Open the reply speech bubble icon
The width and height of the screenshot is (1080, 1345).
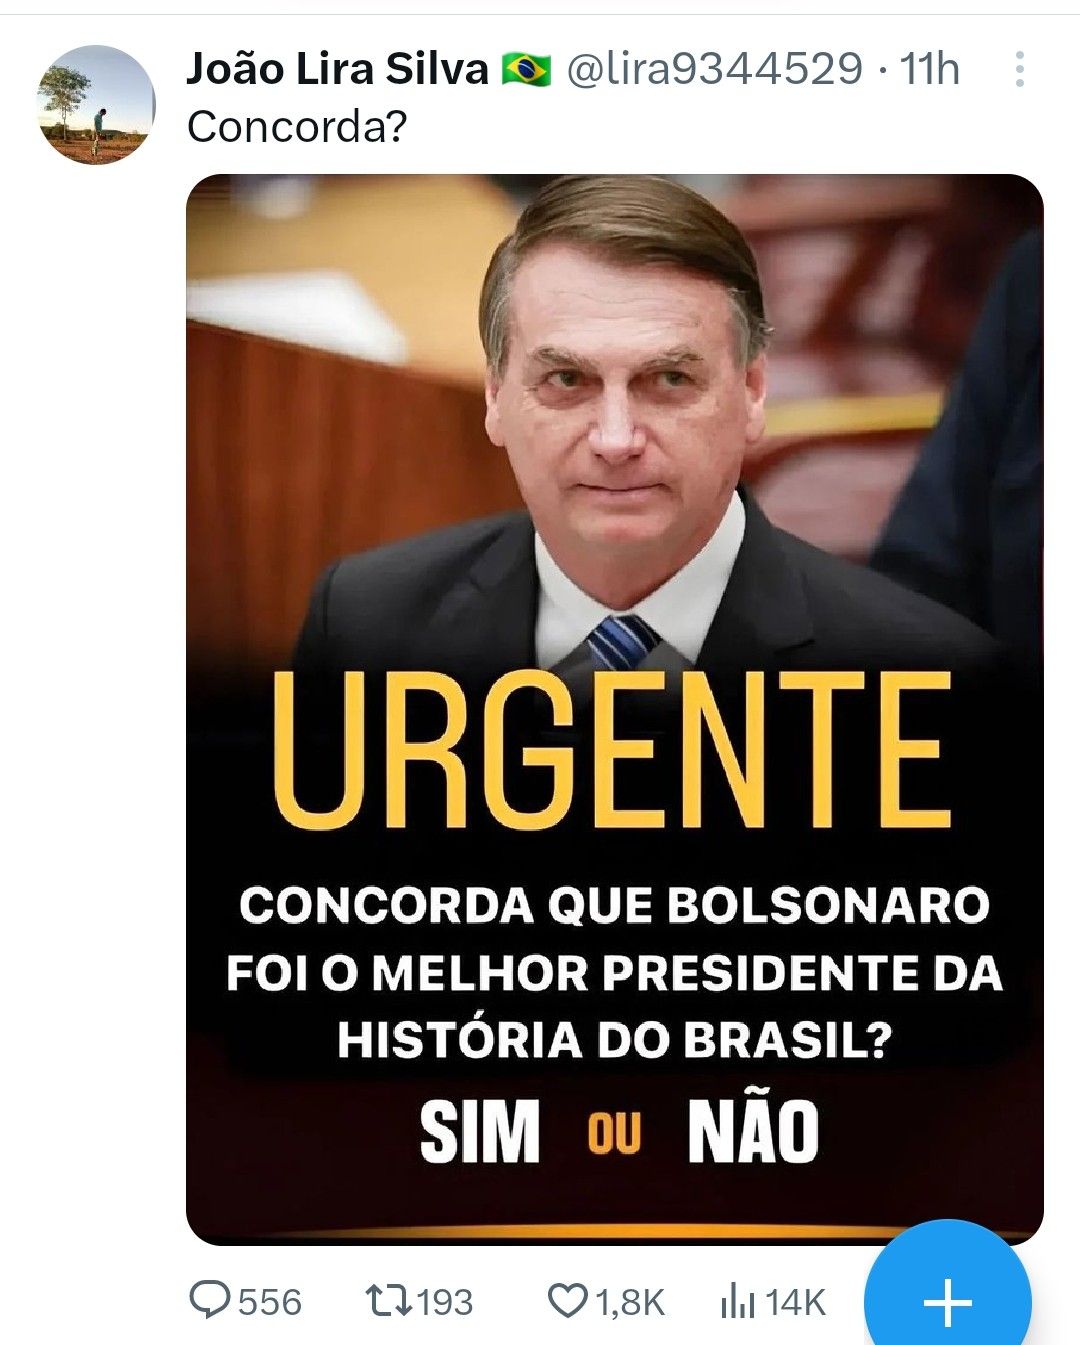[210, 1300]
